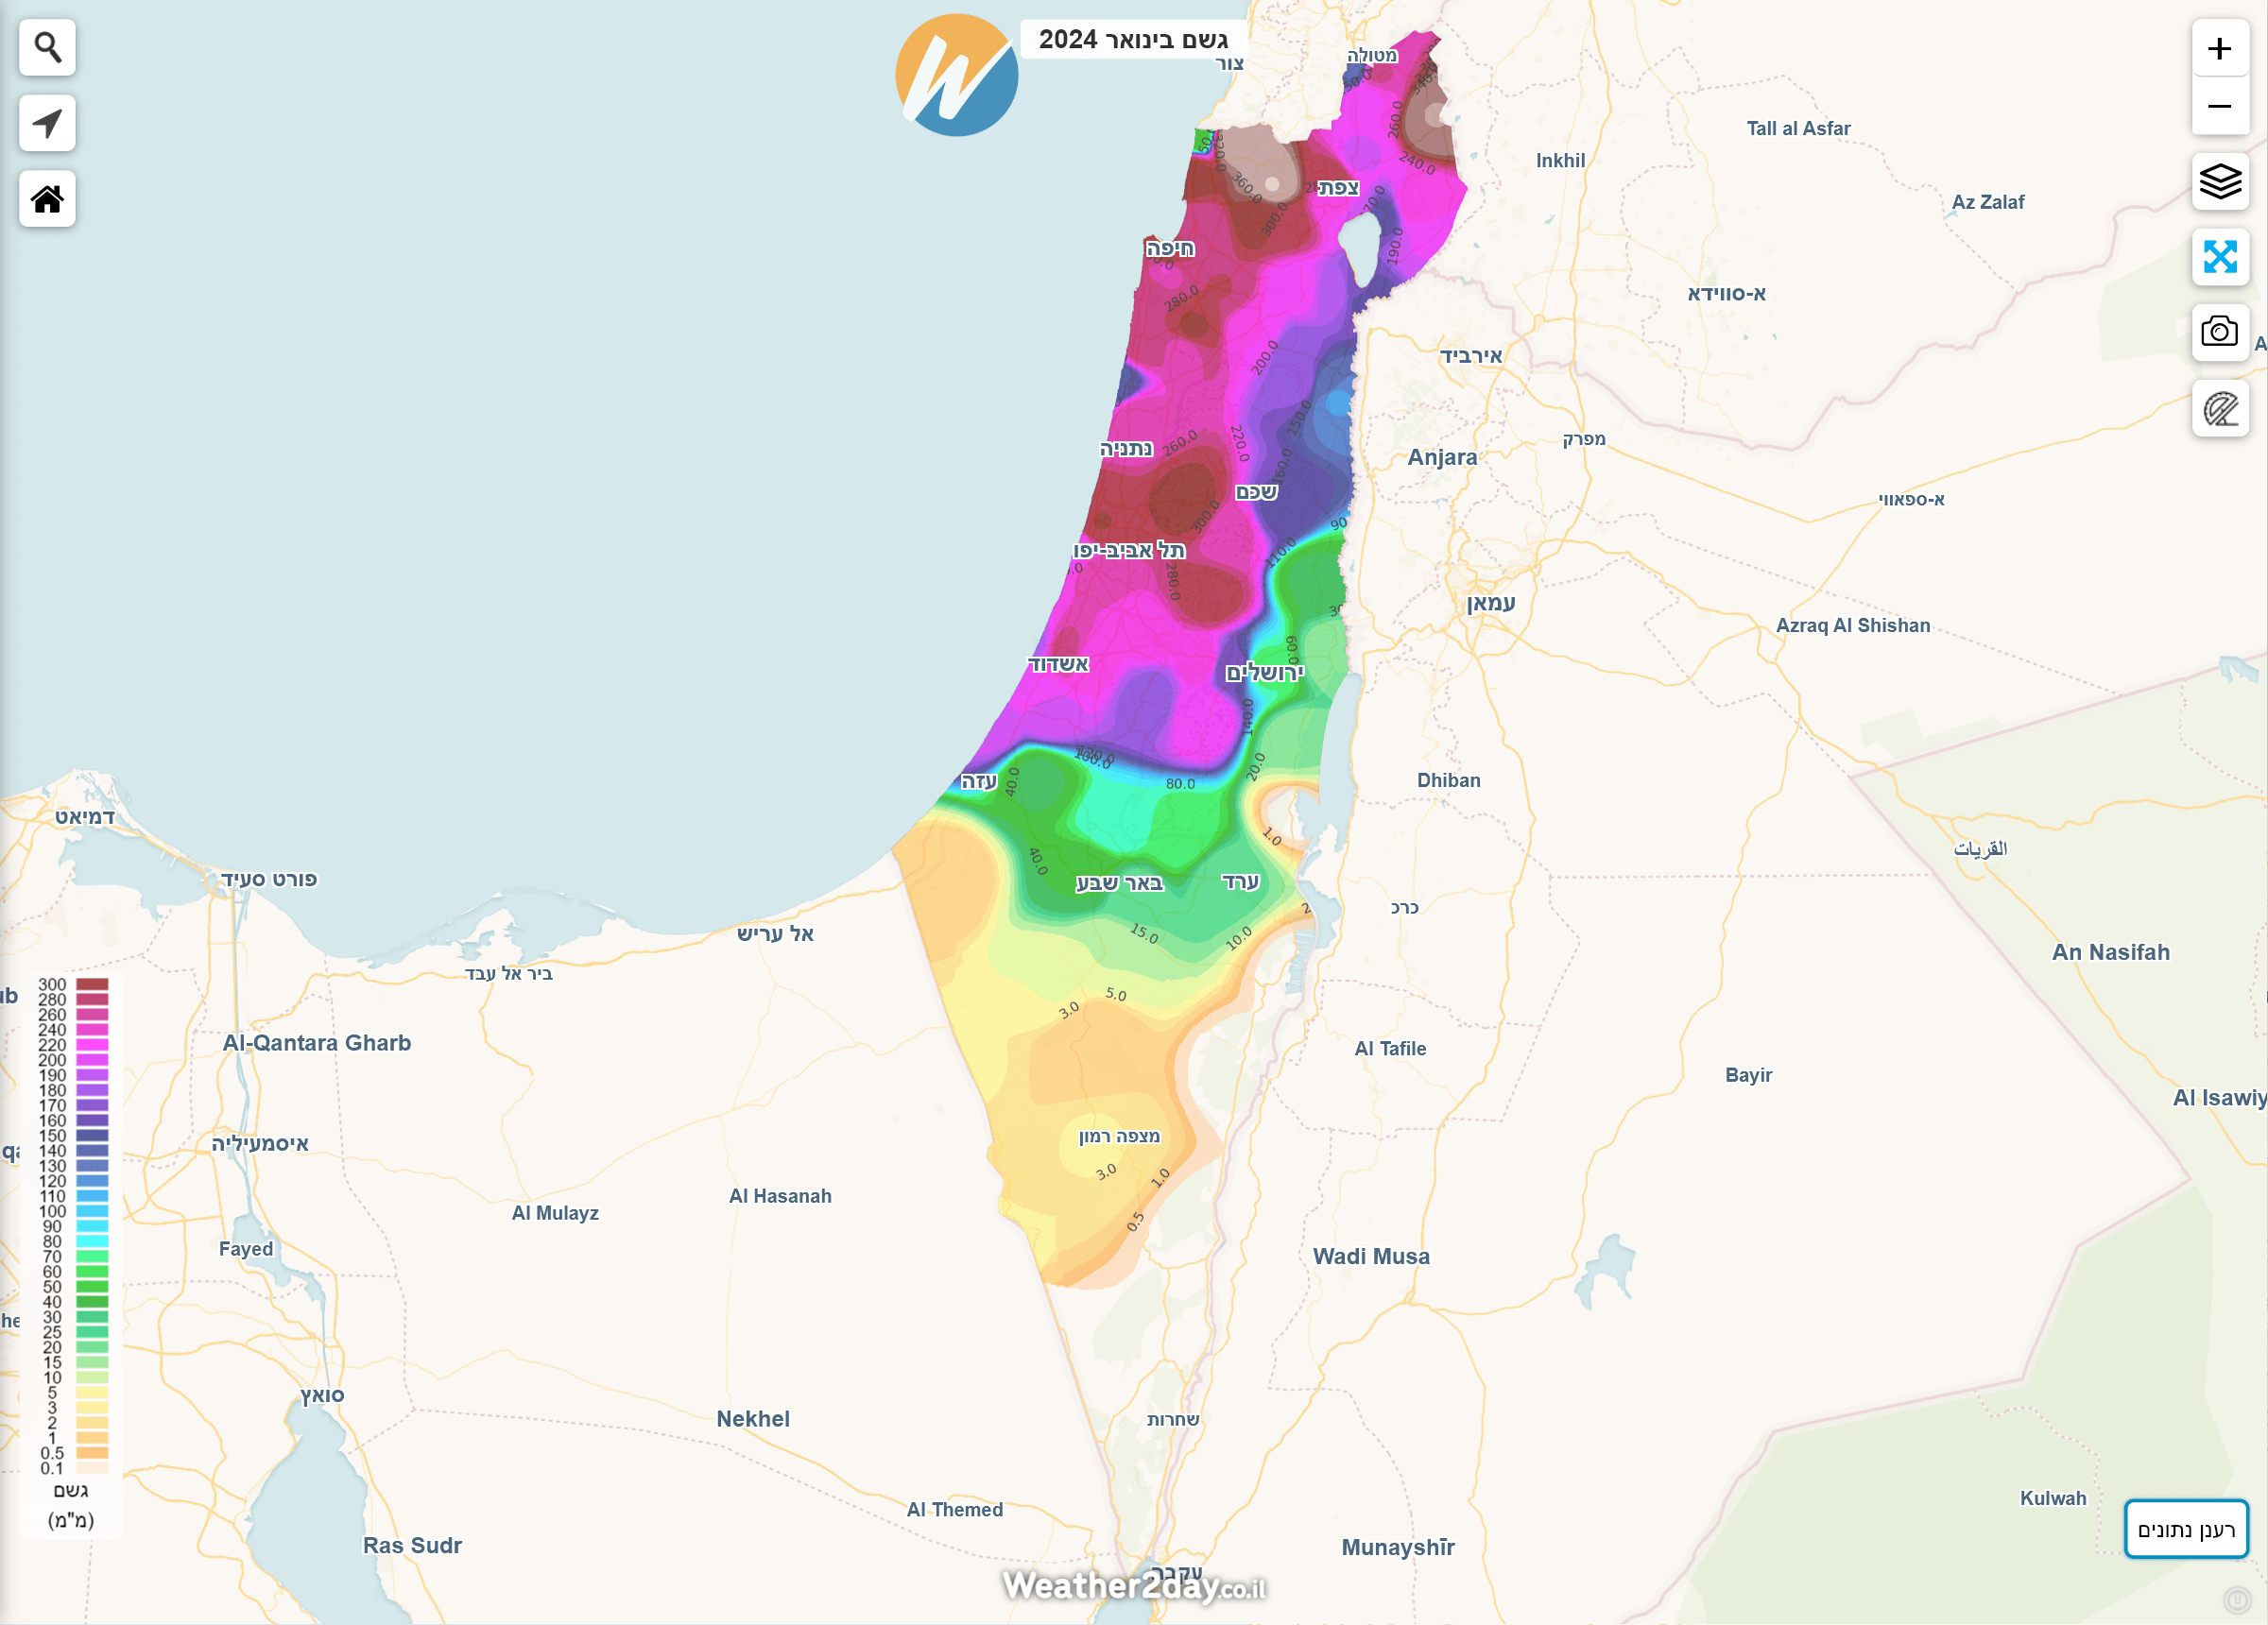Click the חיפה city label
Viewport: 2268px width, 1625px height.
(1170, 248)
